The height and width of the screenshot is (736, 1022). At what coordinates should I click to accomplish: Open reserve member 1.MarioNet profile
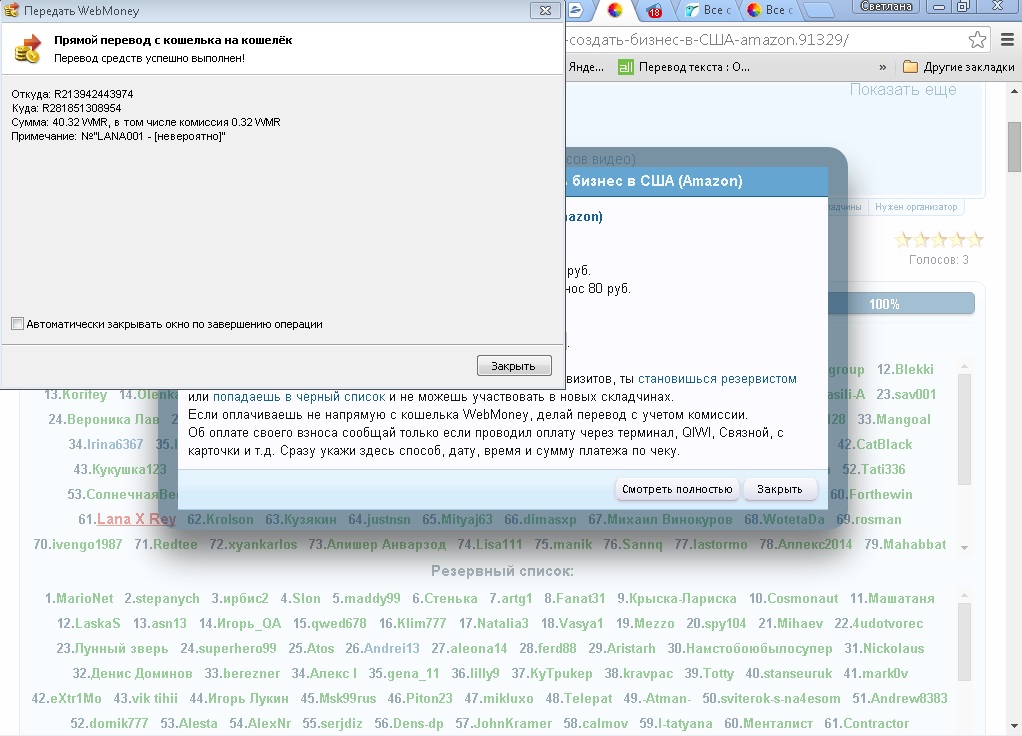79,598
